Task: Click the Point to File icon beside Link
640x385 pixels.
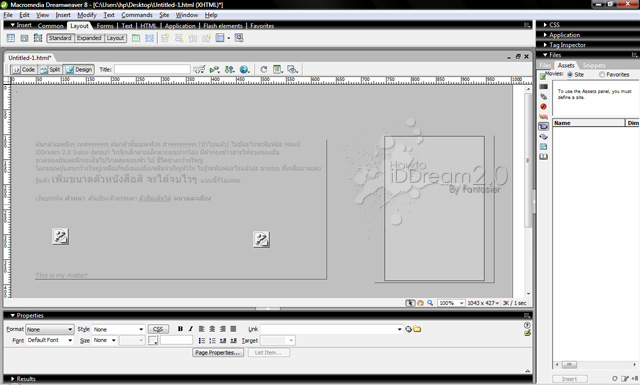Action: coord(408,329)
